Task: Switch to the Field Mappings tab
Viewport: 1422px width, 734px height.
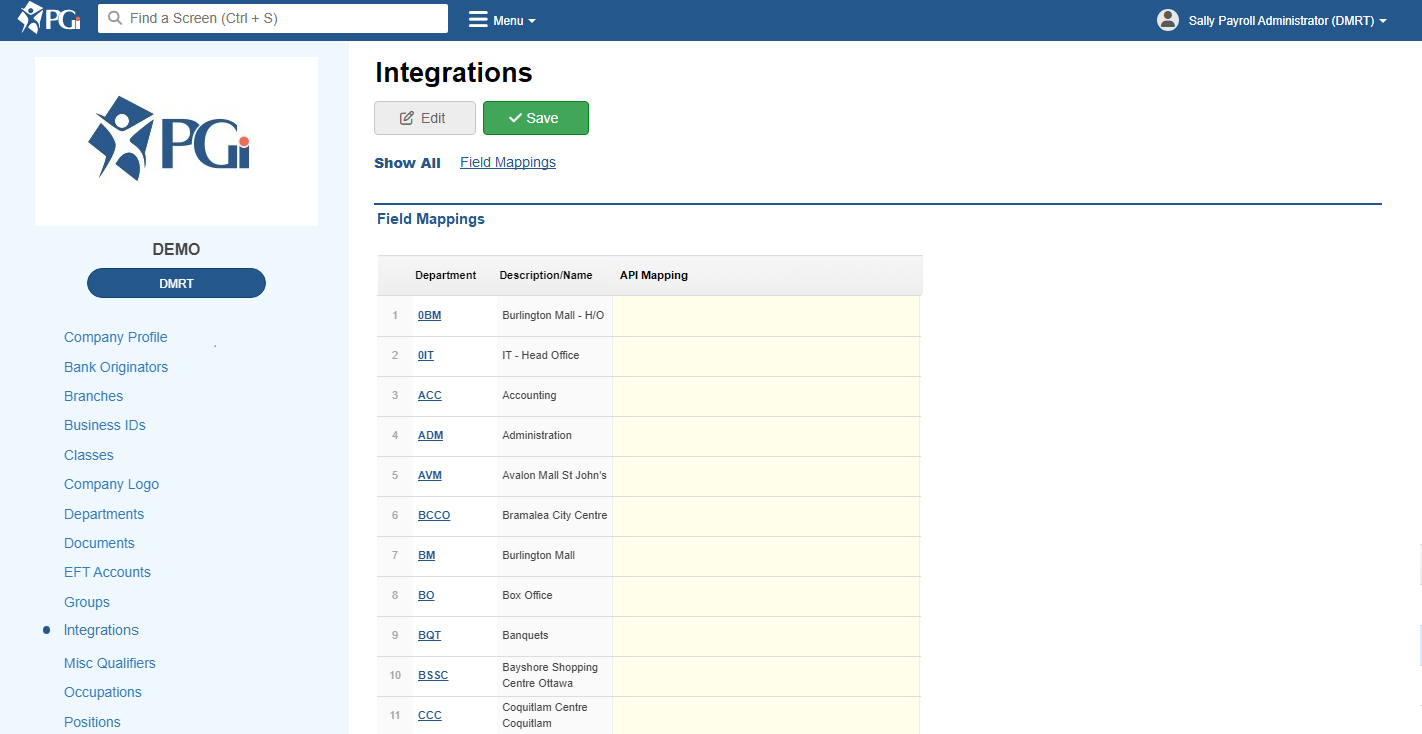Action: [x=508, y=162]
